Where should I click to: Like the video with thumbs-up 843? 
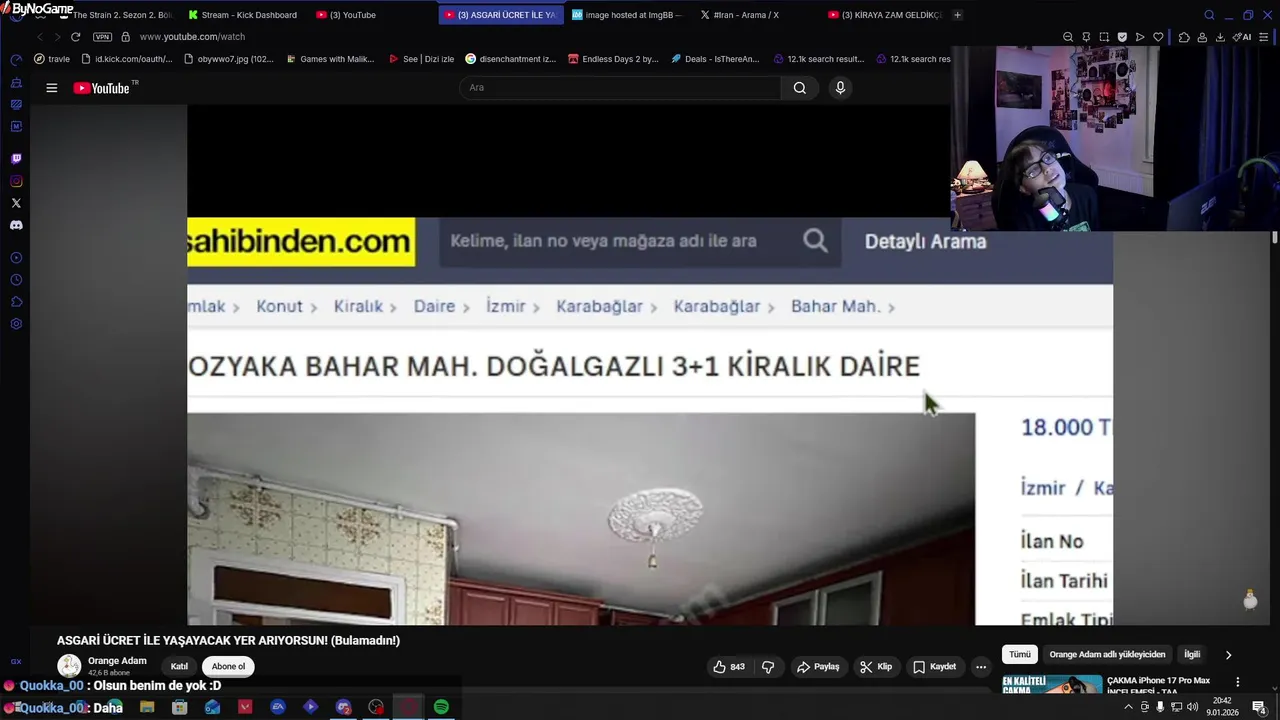coord(729,667)
